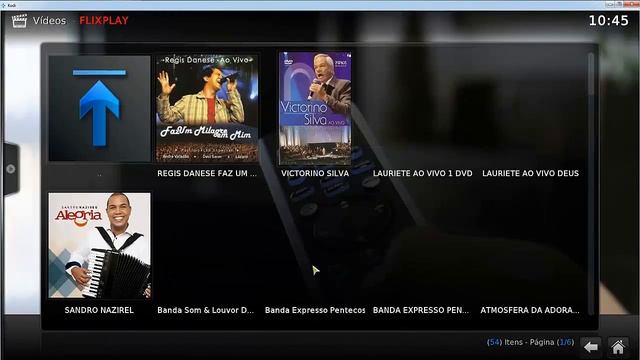The width and height of the screenshot is (640, 360).
Task: Click the 'Vídeos' header label
Action: click(x=49, y=20)
